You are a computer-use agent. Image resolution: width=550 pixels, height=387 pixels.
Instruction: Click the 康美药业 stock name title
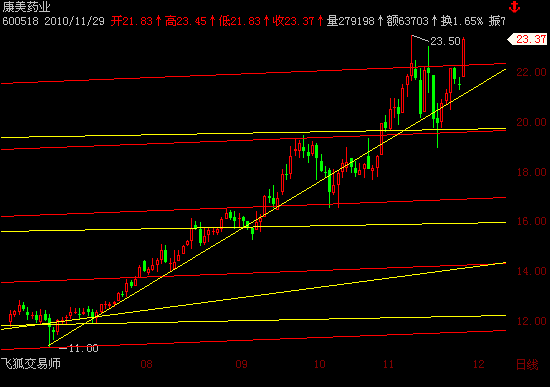(x=27, y=7)
